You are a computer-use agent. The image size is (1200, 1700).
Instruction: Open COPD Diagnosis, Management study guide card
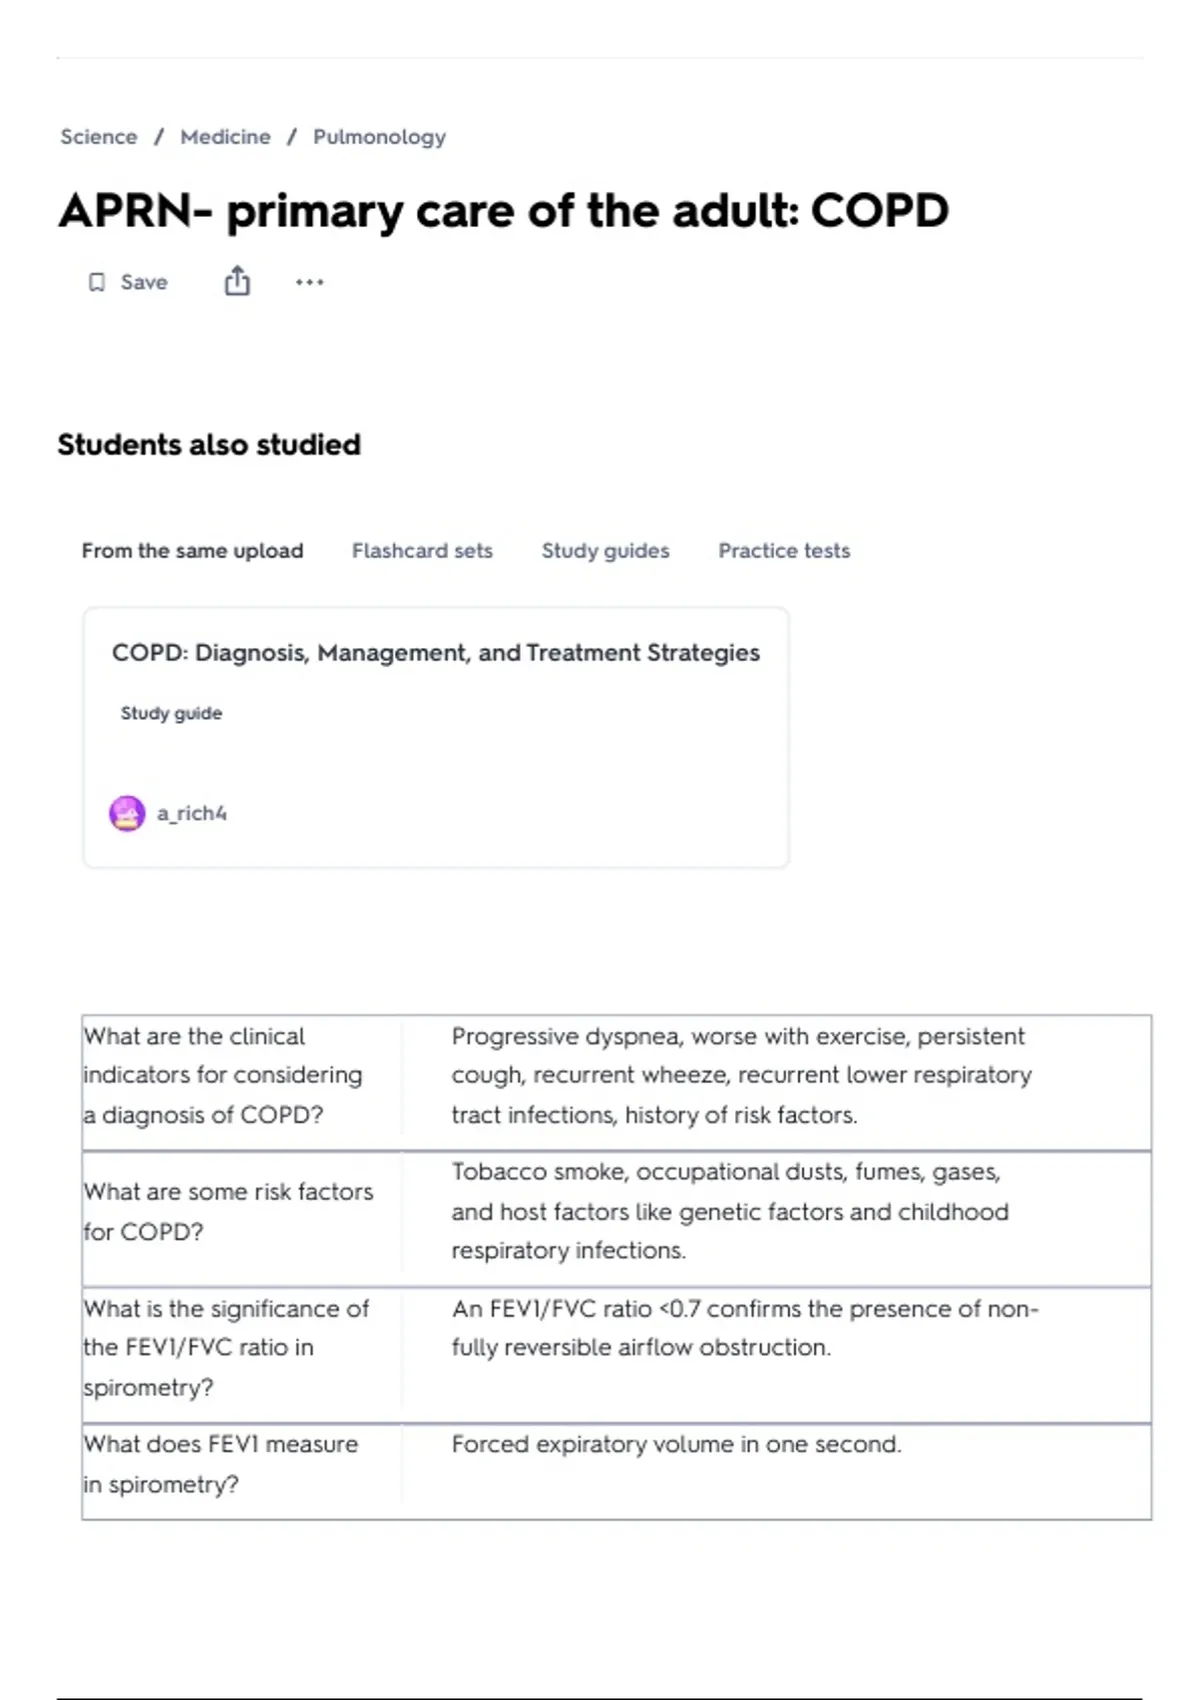tap(436, 737)
